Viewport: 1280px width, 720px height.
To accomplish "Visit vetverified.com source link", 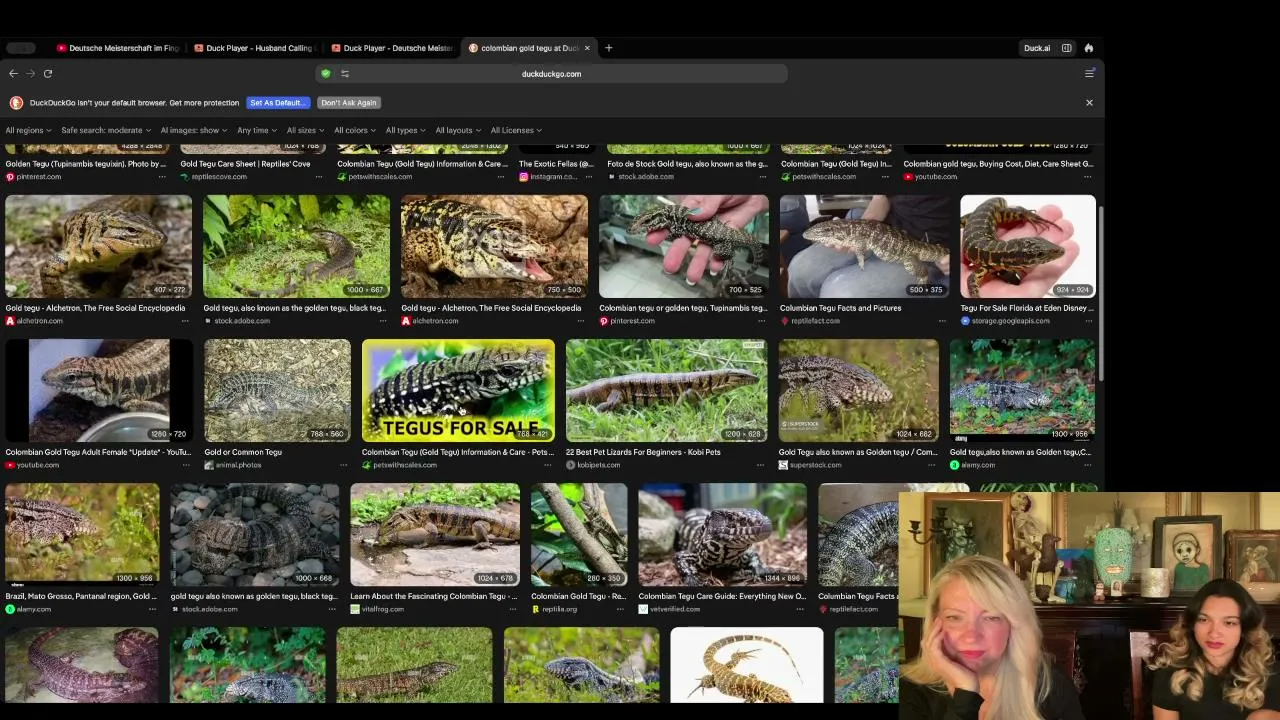I will (669, 609).
